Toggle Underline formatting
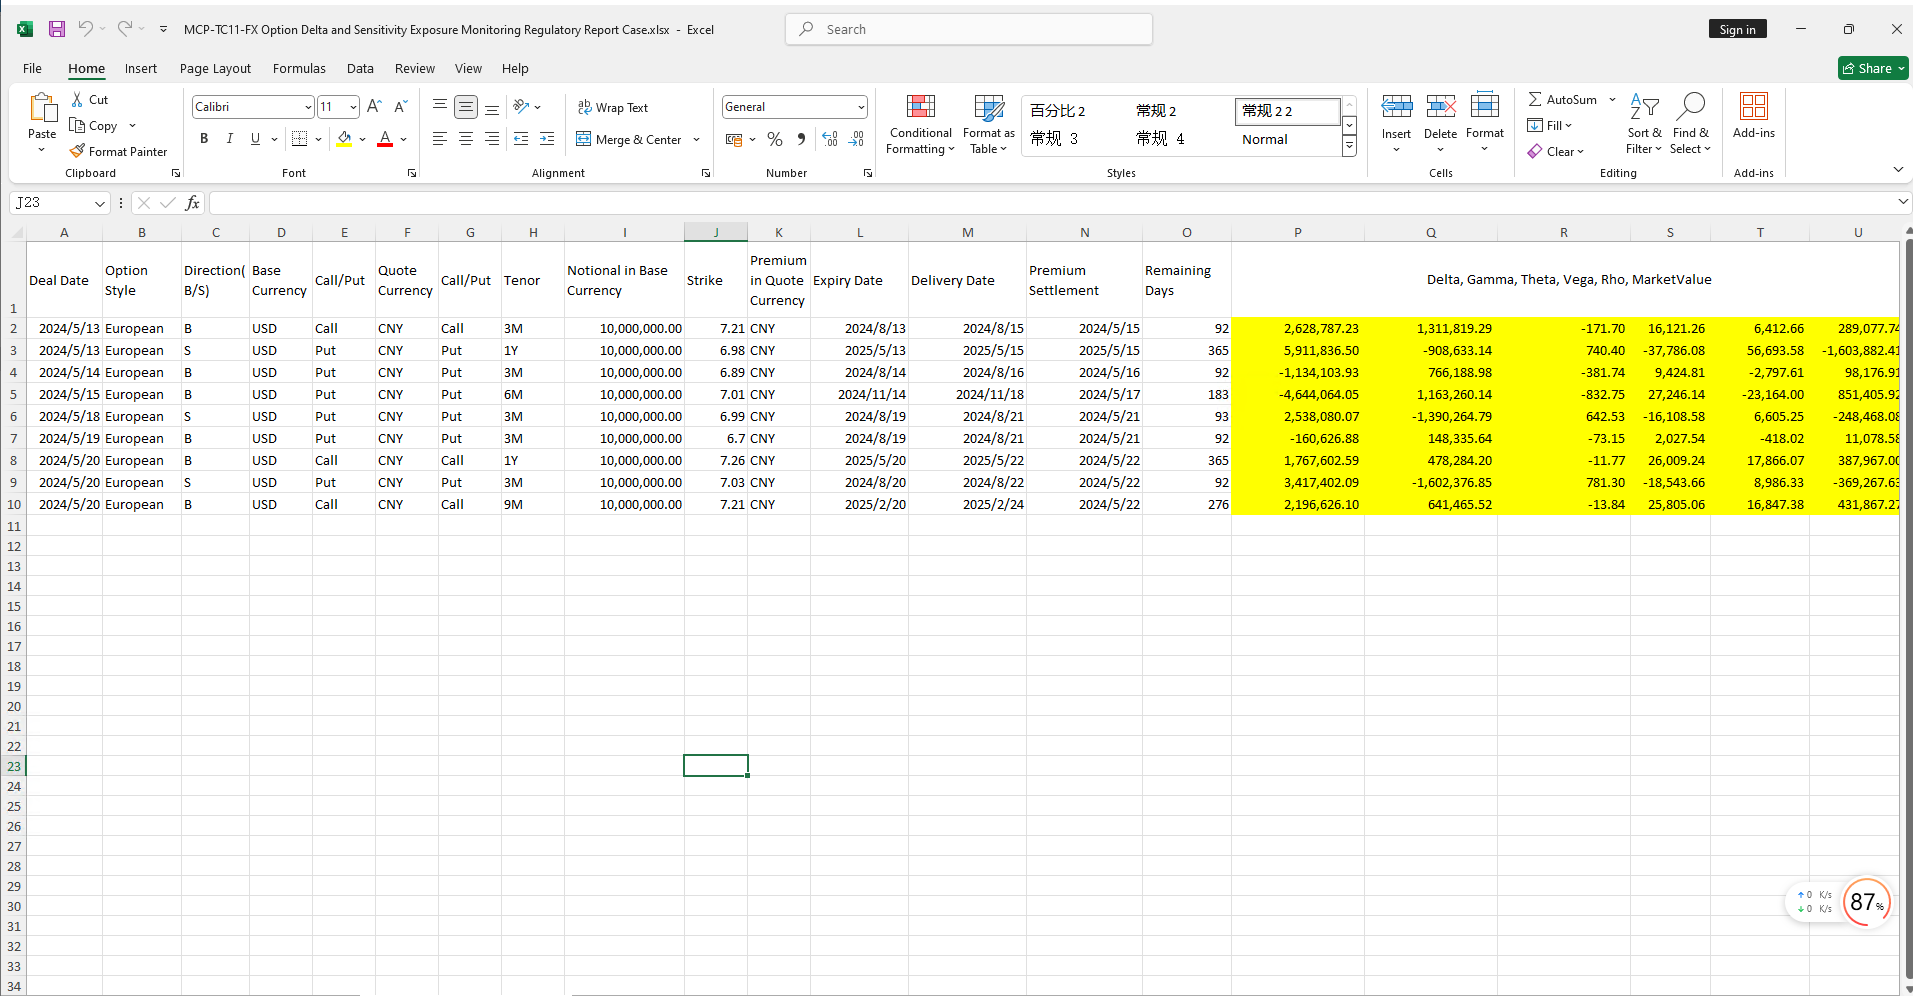Image resolution: width=1913 pixels, height=996 pixels. point(255,139)
